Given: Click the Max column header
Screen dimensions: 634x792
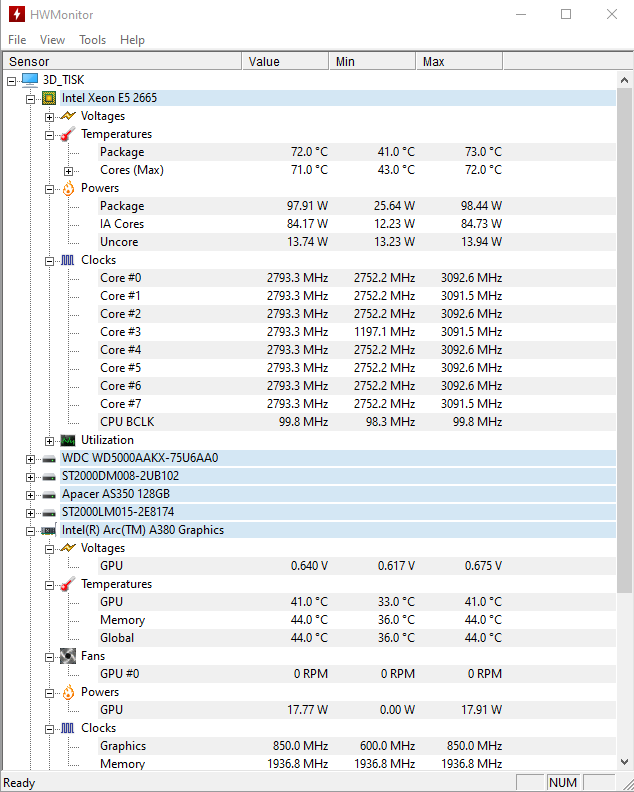Looking at the screenshot, I should (x=470, y=62).
